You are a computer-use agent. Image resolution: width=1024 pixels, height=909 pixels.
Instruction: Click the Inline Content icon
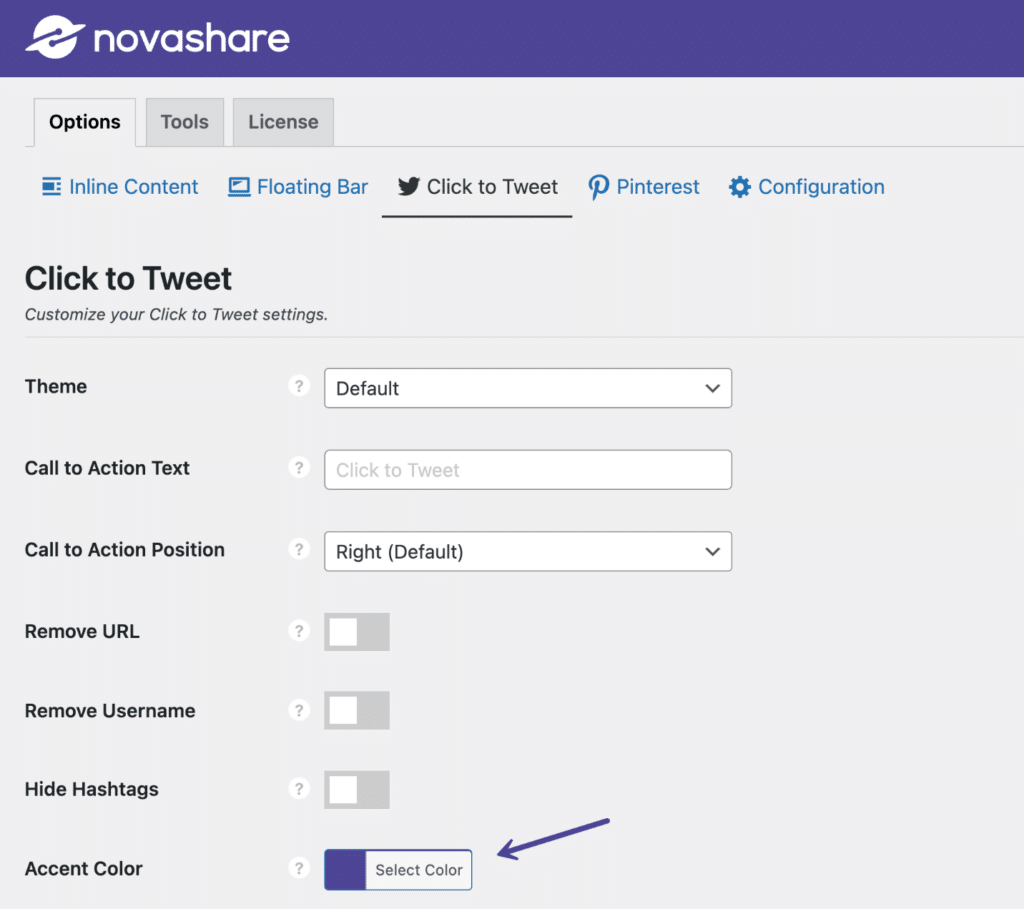coord(52,187)
